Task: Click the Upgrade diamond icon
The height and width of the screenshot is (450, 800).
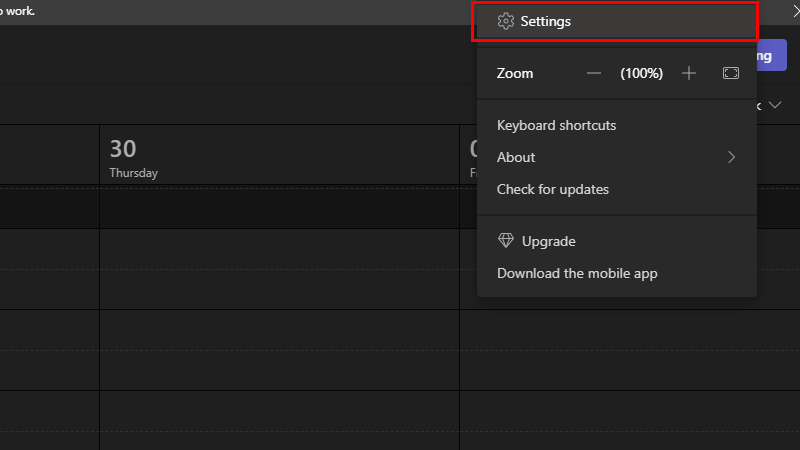Action: click(506, 240)
